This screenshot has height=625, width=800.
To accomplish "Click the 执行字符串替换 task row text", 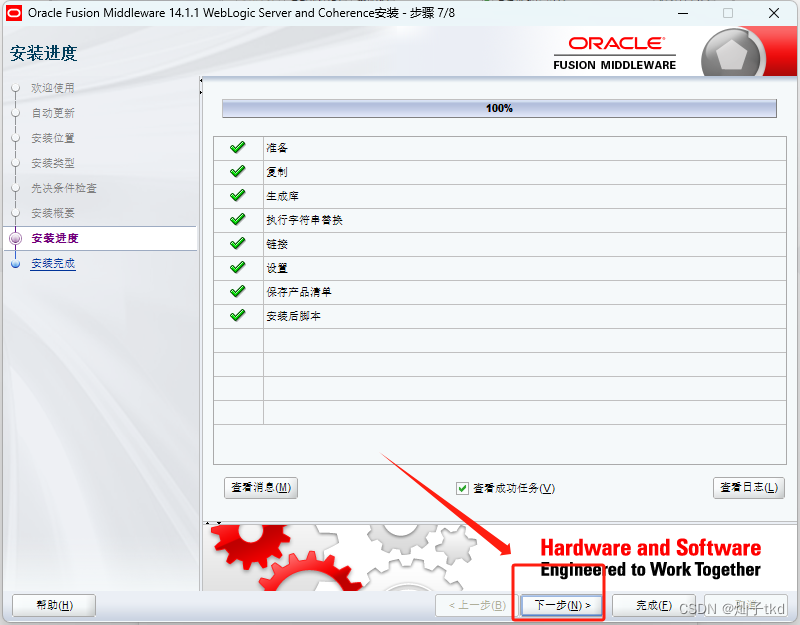I will point(305,220).
